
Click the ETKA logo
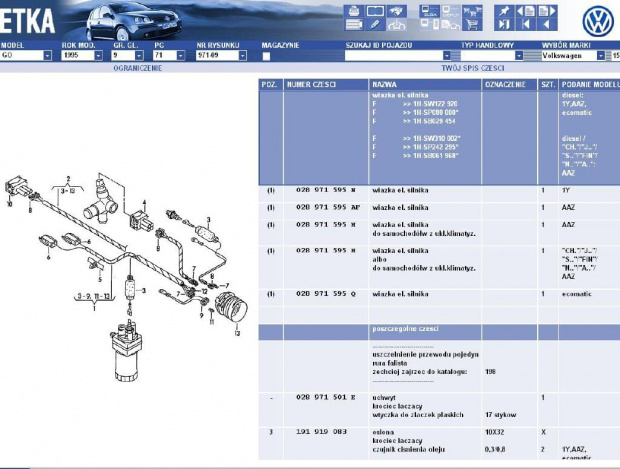(27, 21)
